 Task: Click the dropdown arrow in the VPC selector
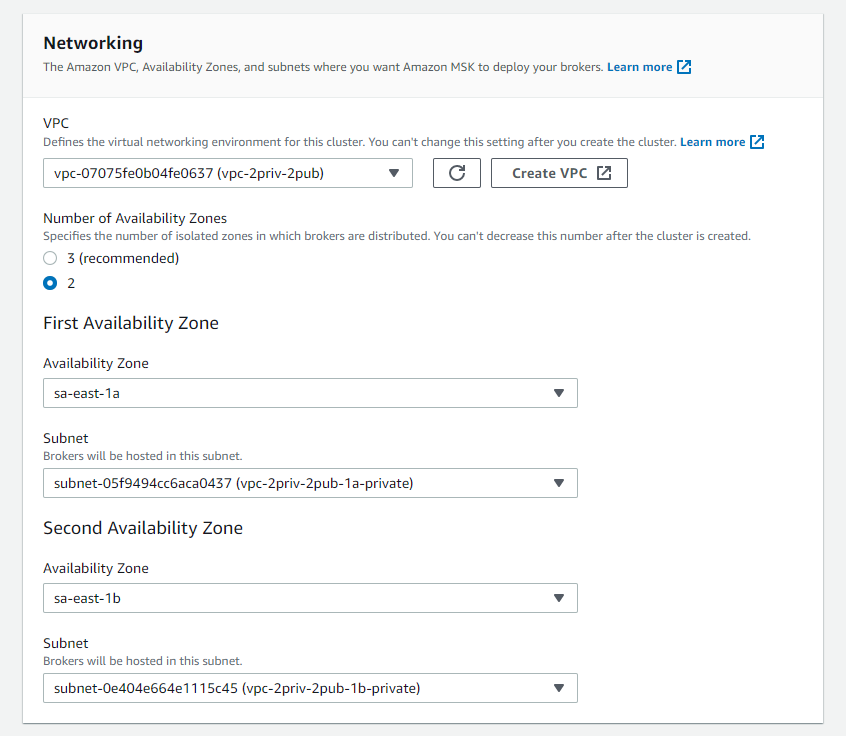click(394, 173)
